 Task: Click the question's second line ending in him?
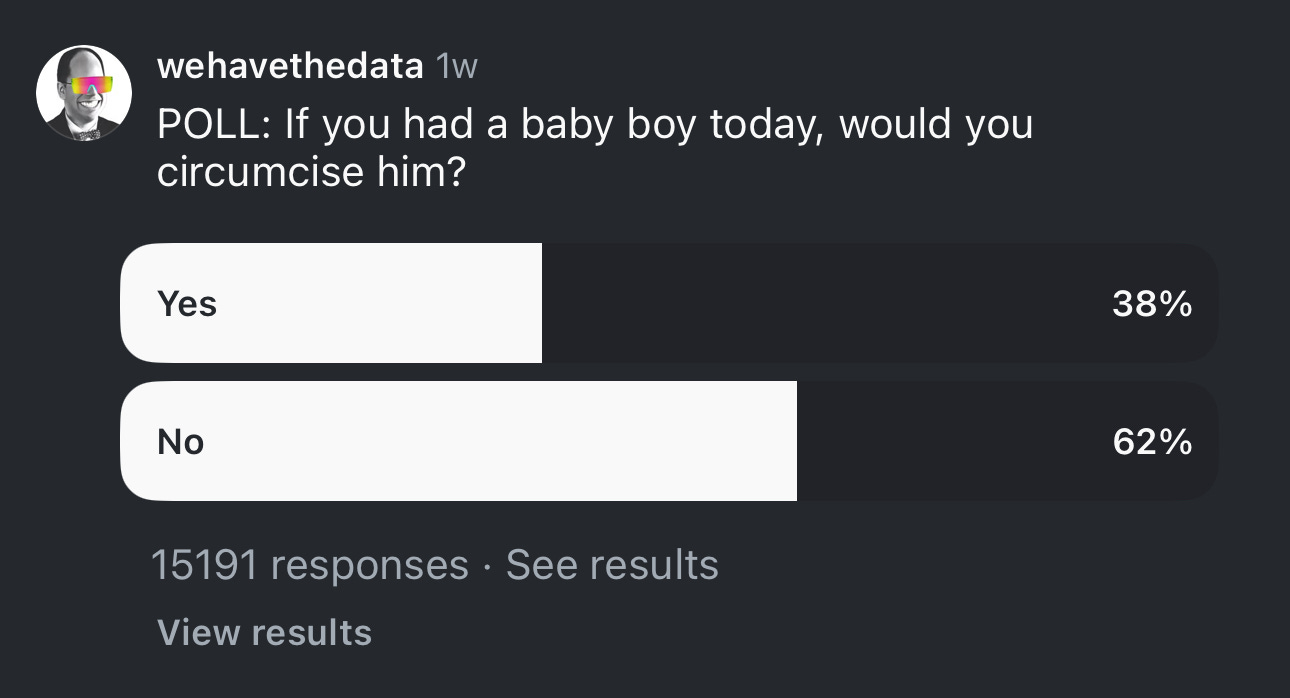[311, 172]
